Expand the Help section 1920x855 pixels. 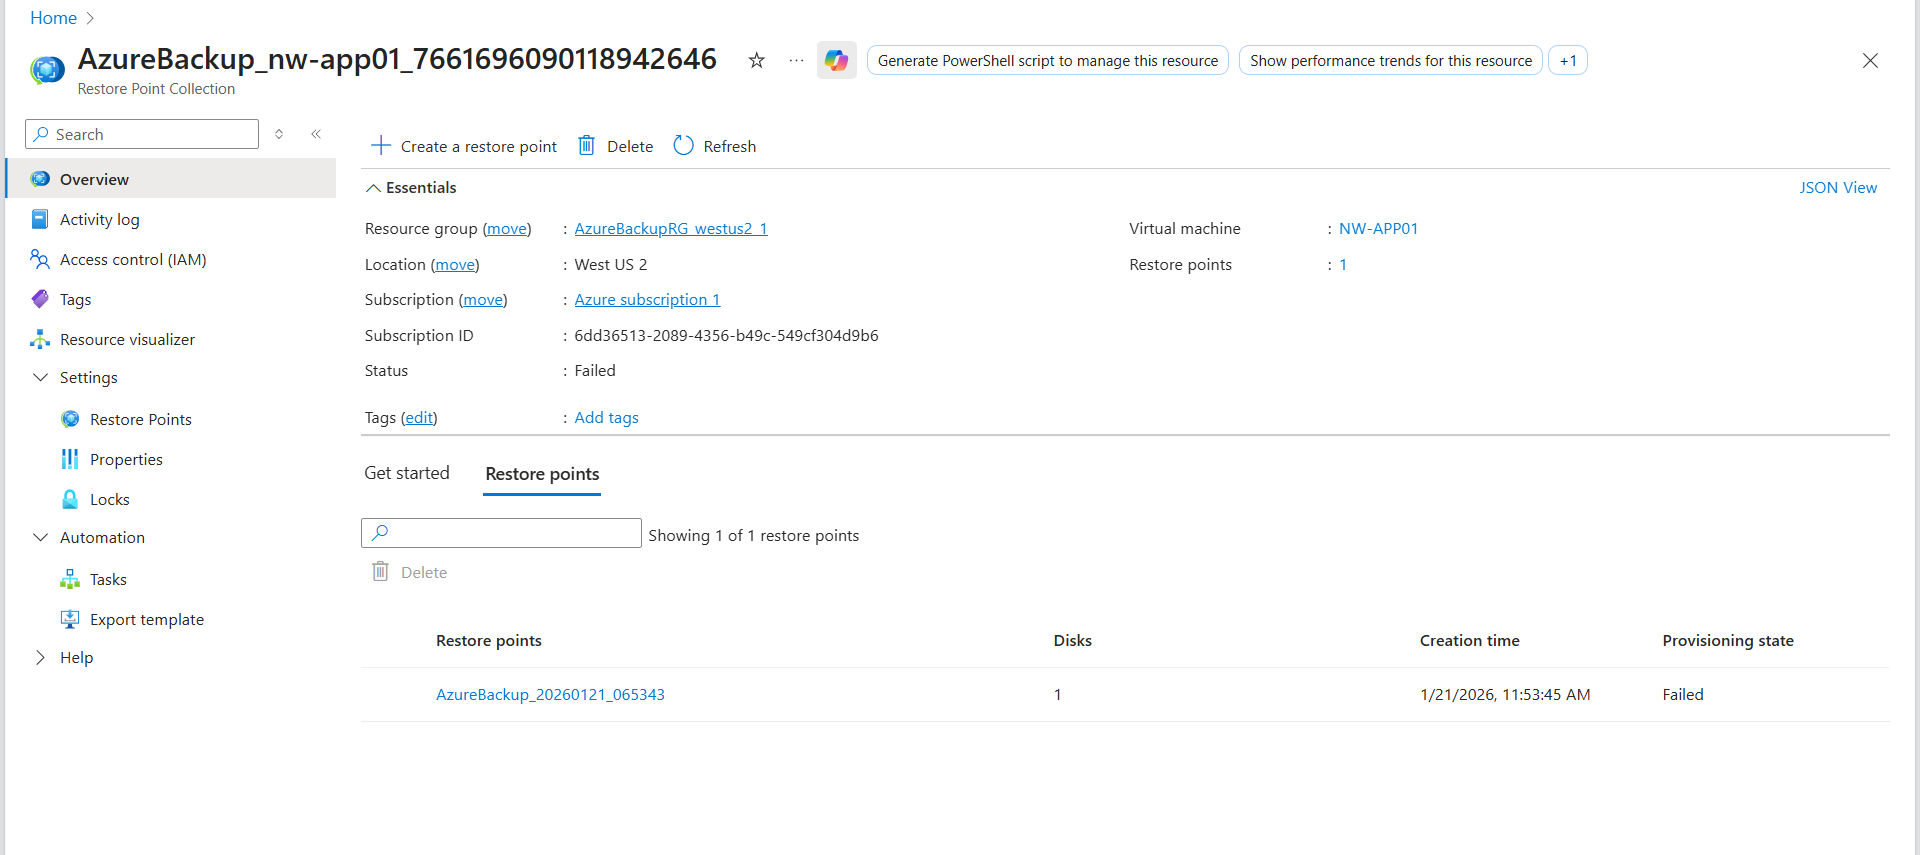pyautogui.click(x=41, y=657)
